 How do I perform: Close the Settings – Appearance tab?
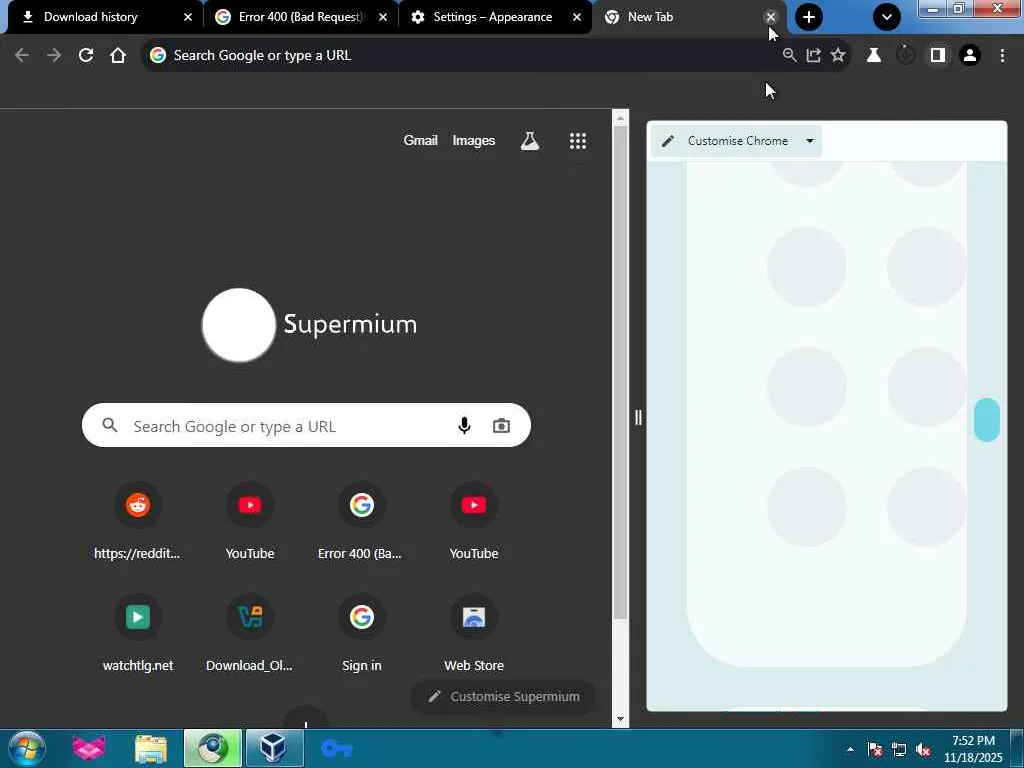coord(577,17)
